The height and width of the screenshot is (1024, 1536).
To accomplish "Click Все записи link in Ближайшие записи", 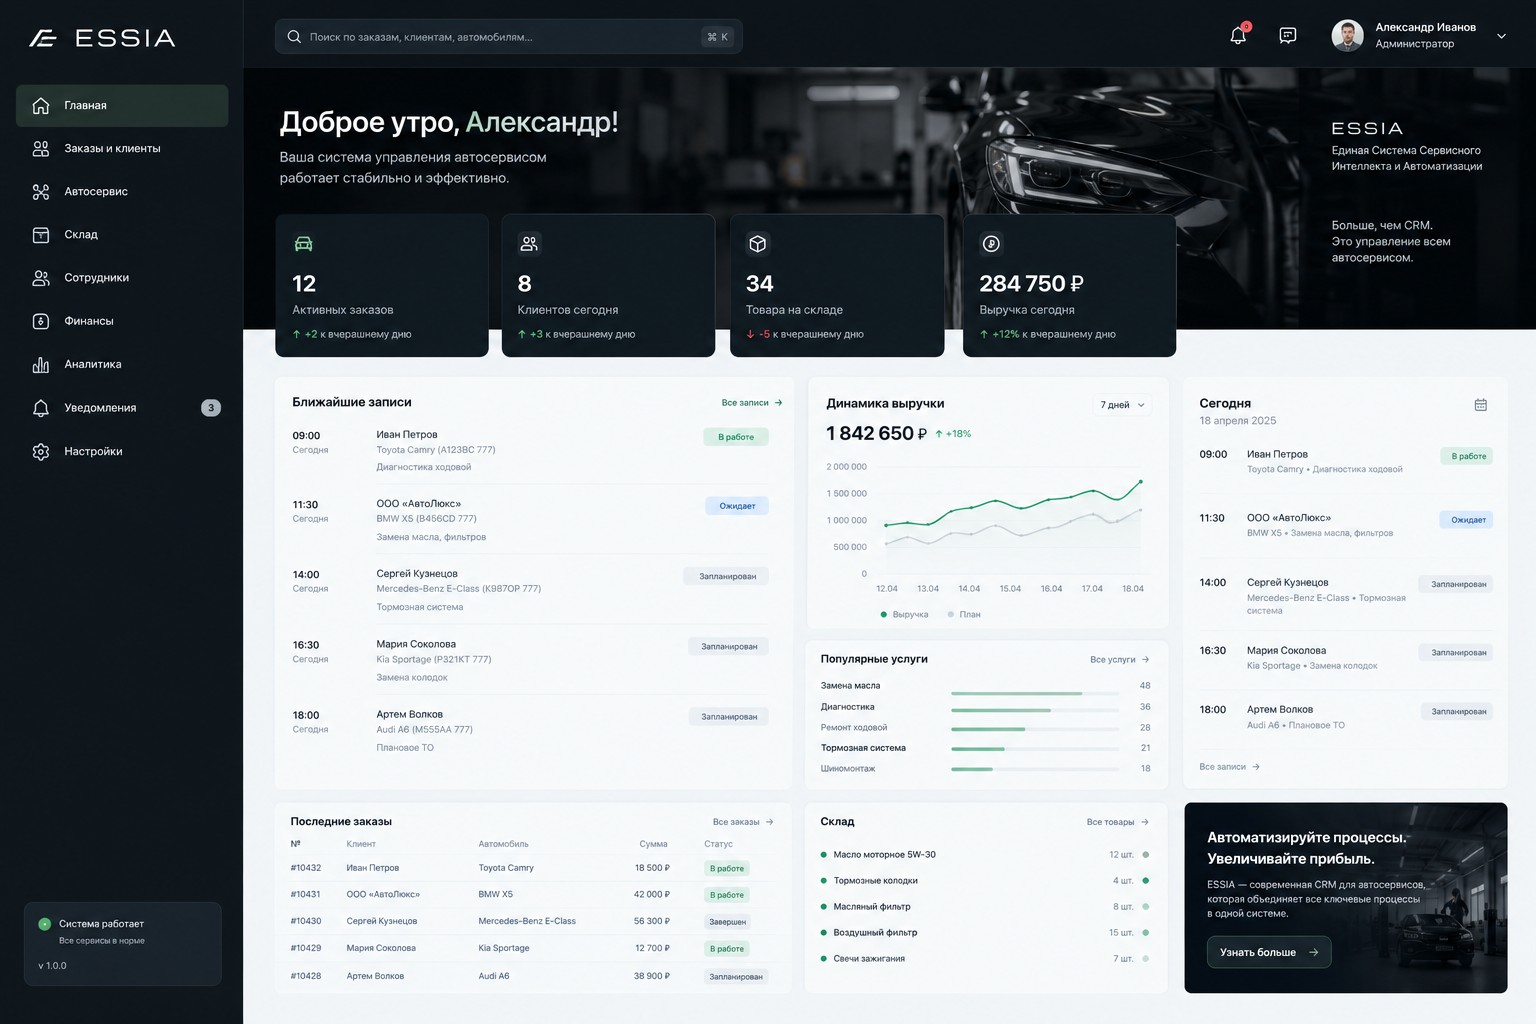I will click(752, 403).
